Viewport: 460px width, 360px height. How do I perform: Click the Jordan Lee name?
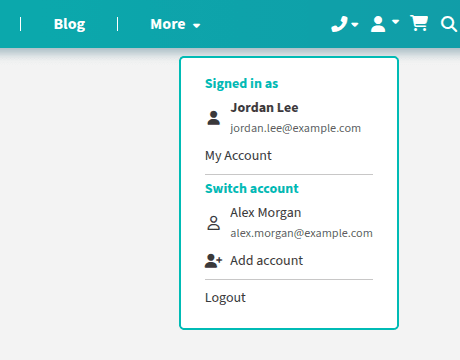(x=264, y=108)
